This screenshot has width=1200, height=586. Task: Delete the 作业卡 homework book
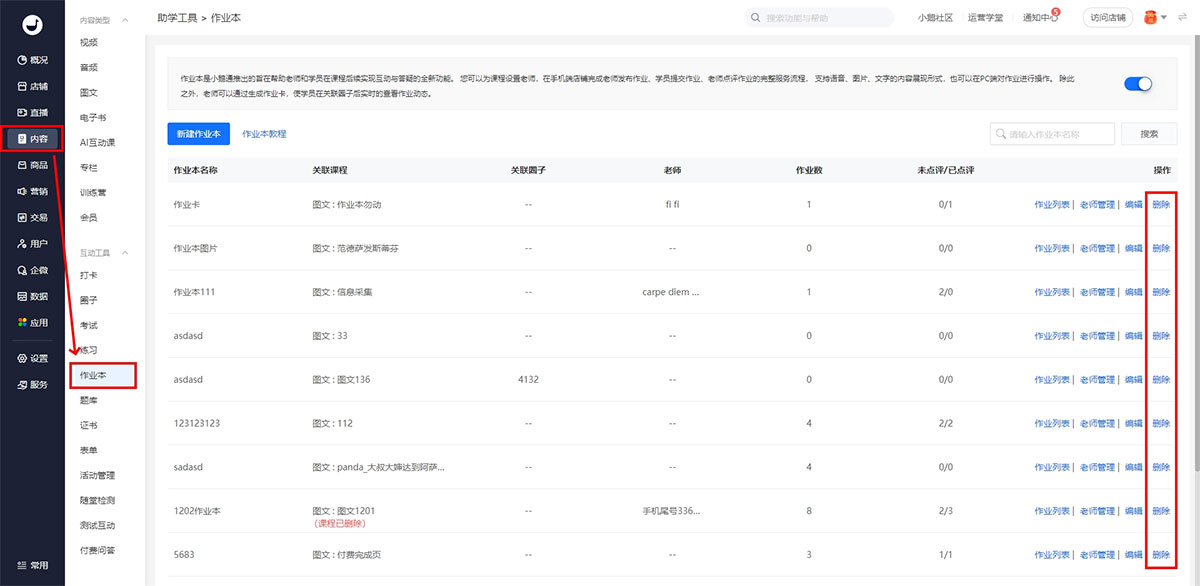click(x=1160, y=205)
